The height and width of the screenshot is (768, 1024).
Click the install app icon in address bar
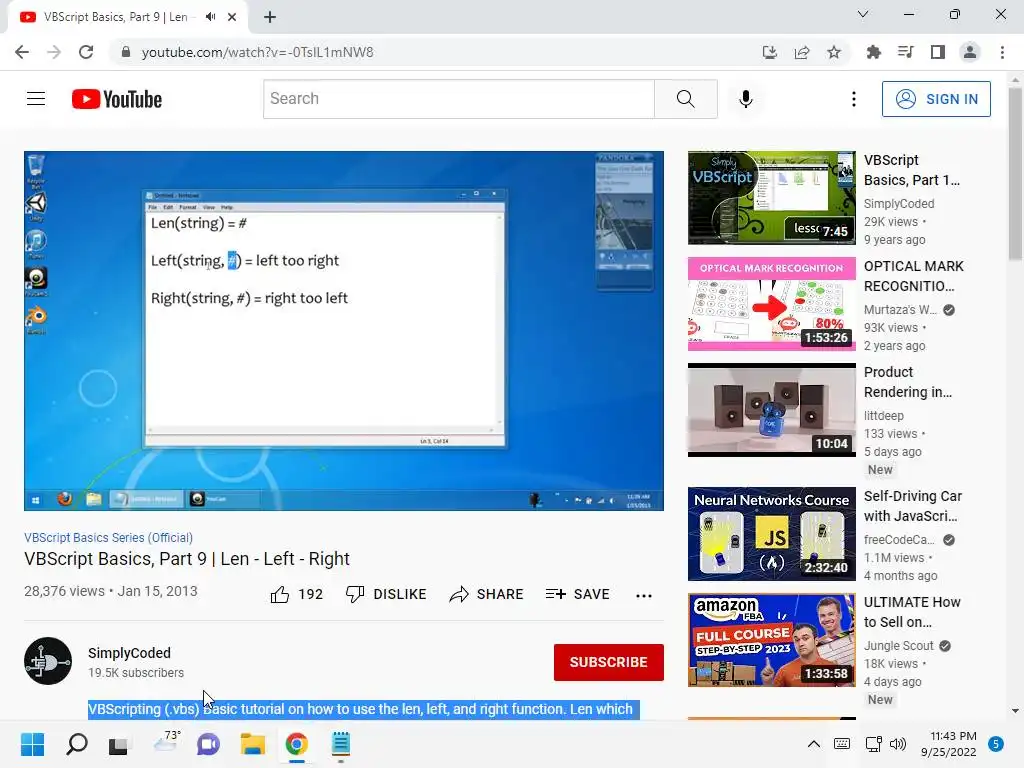coord(770,52)
